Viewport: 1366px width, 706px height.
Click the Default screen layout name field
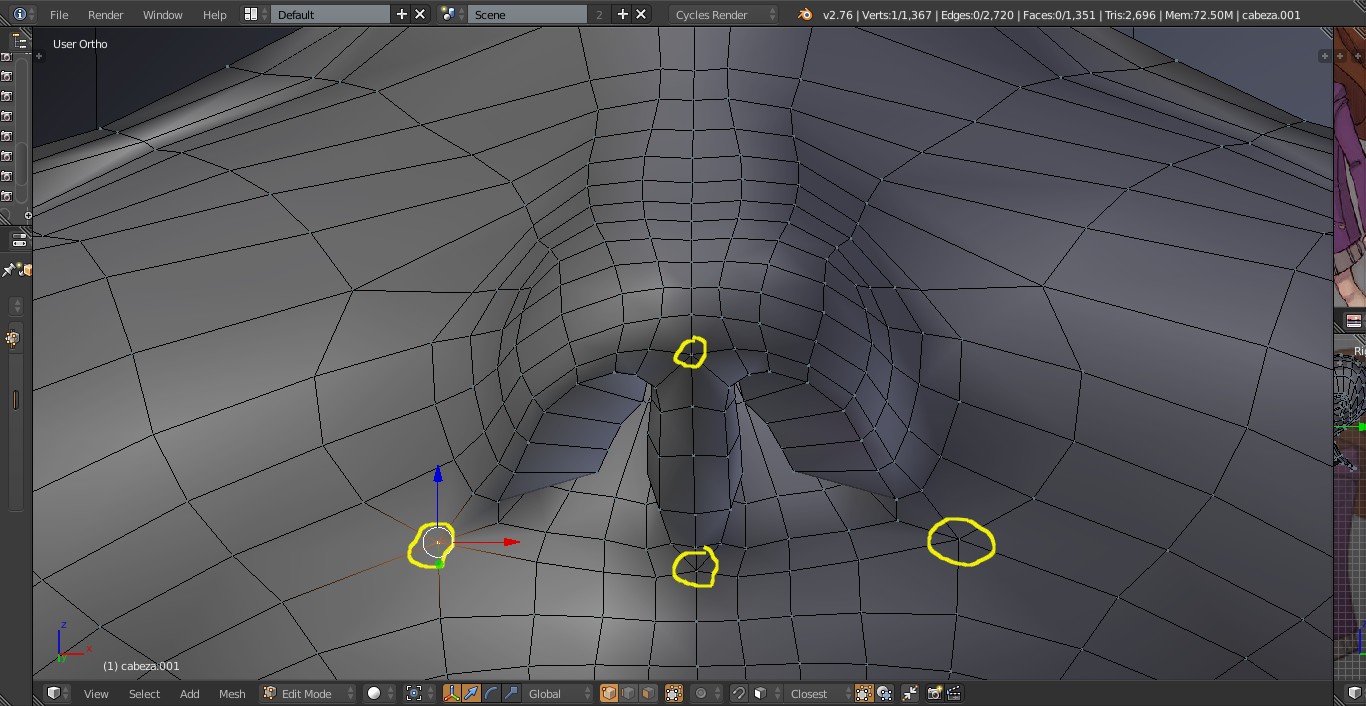330,15
